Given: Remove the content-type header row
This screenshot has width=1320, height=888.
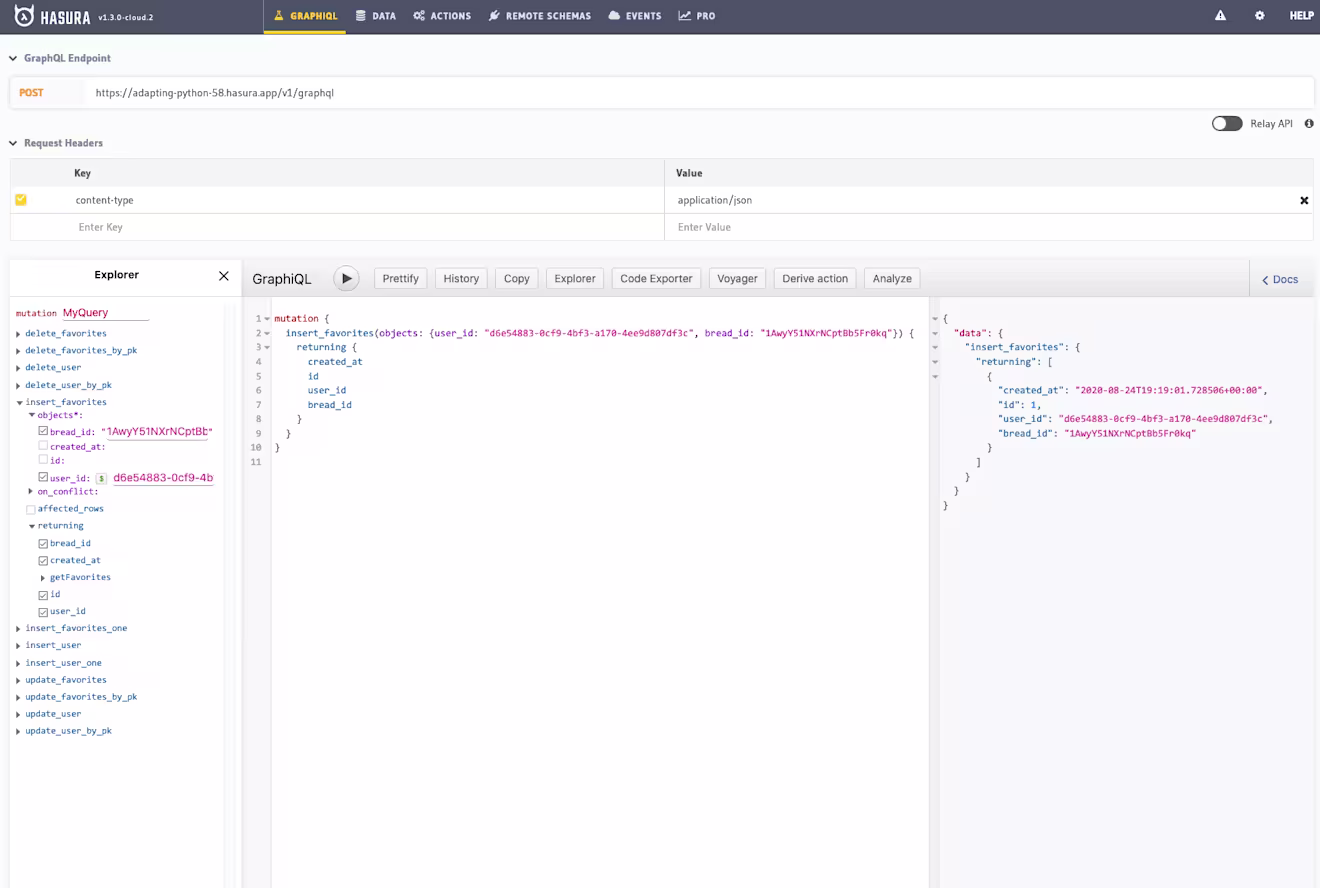Looking at the screenshot, I should 1304,200.
